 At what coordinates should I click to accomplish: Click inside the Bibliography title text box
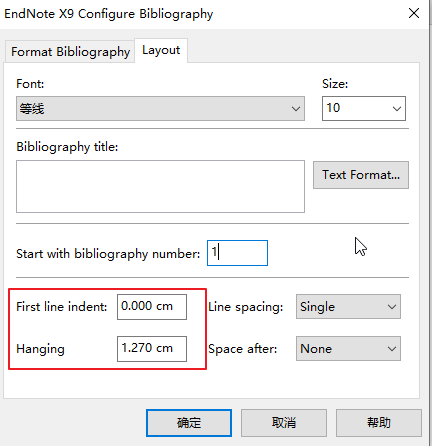click(x=160, y=186)
